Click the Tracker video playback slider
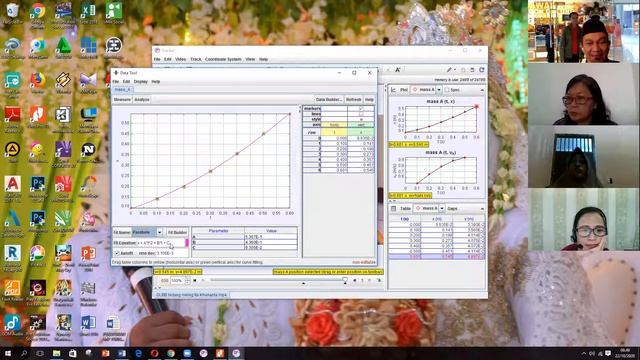The height and width of the screenshot is (360, 640). pos(278,280)
